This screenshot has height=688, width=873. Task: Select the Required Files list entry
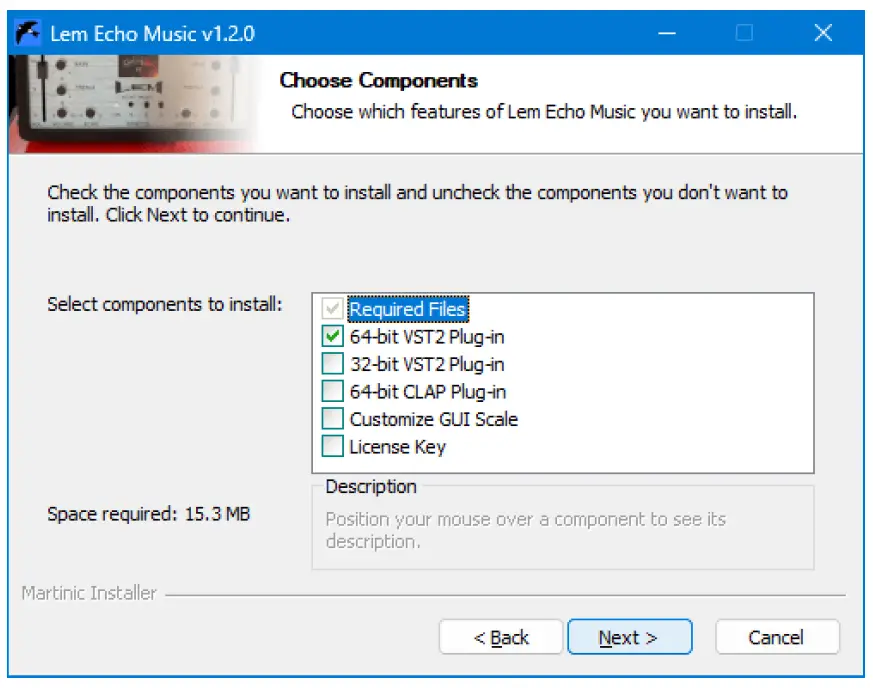tap(405, 309)
